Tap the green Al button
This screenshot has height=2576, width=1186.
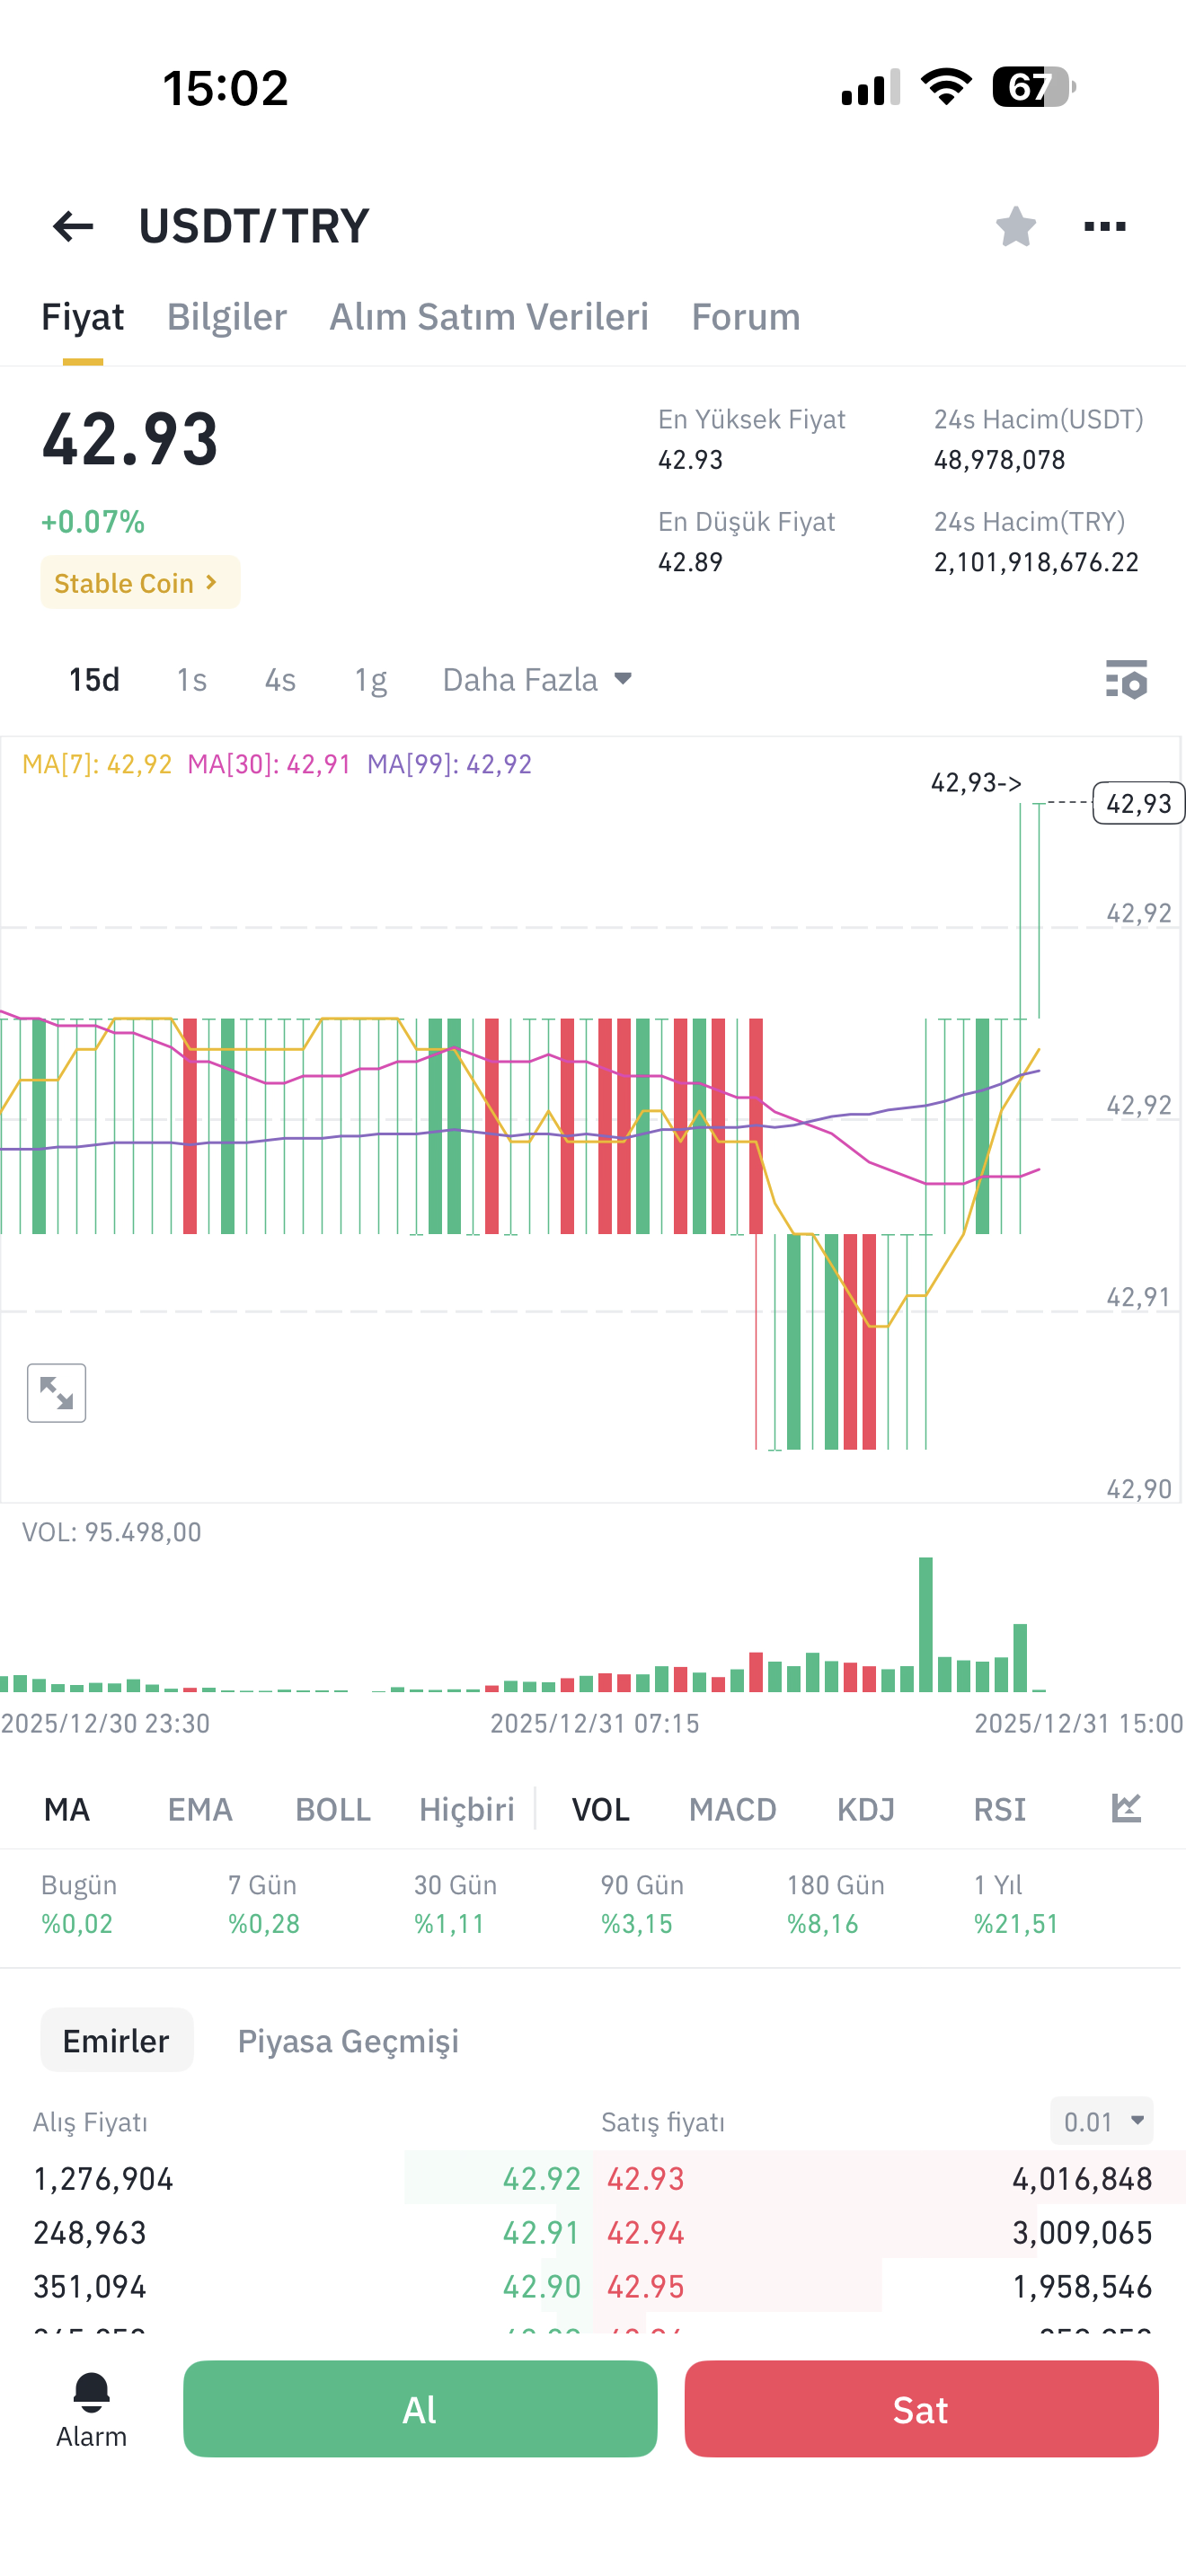point(420,2408)
